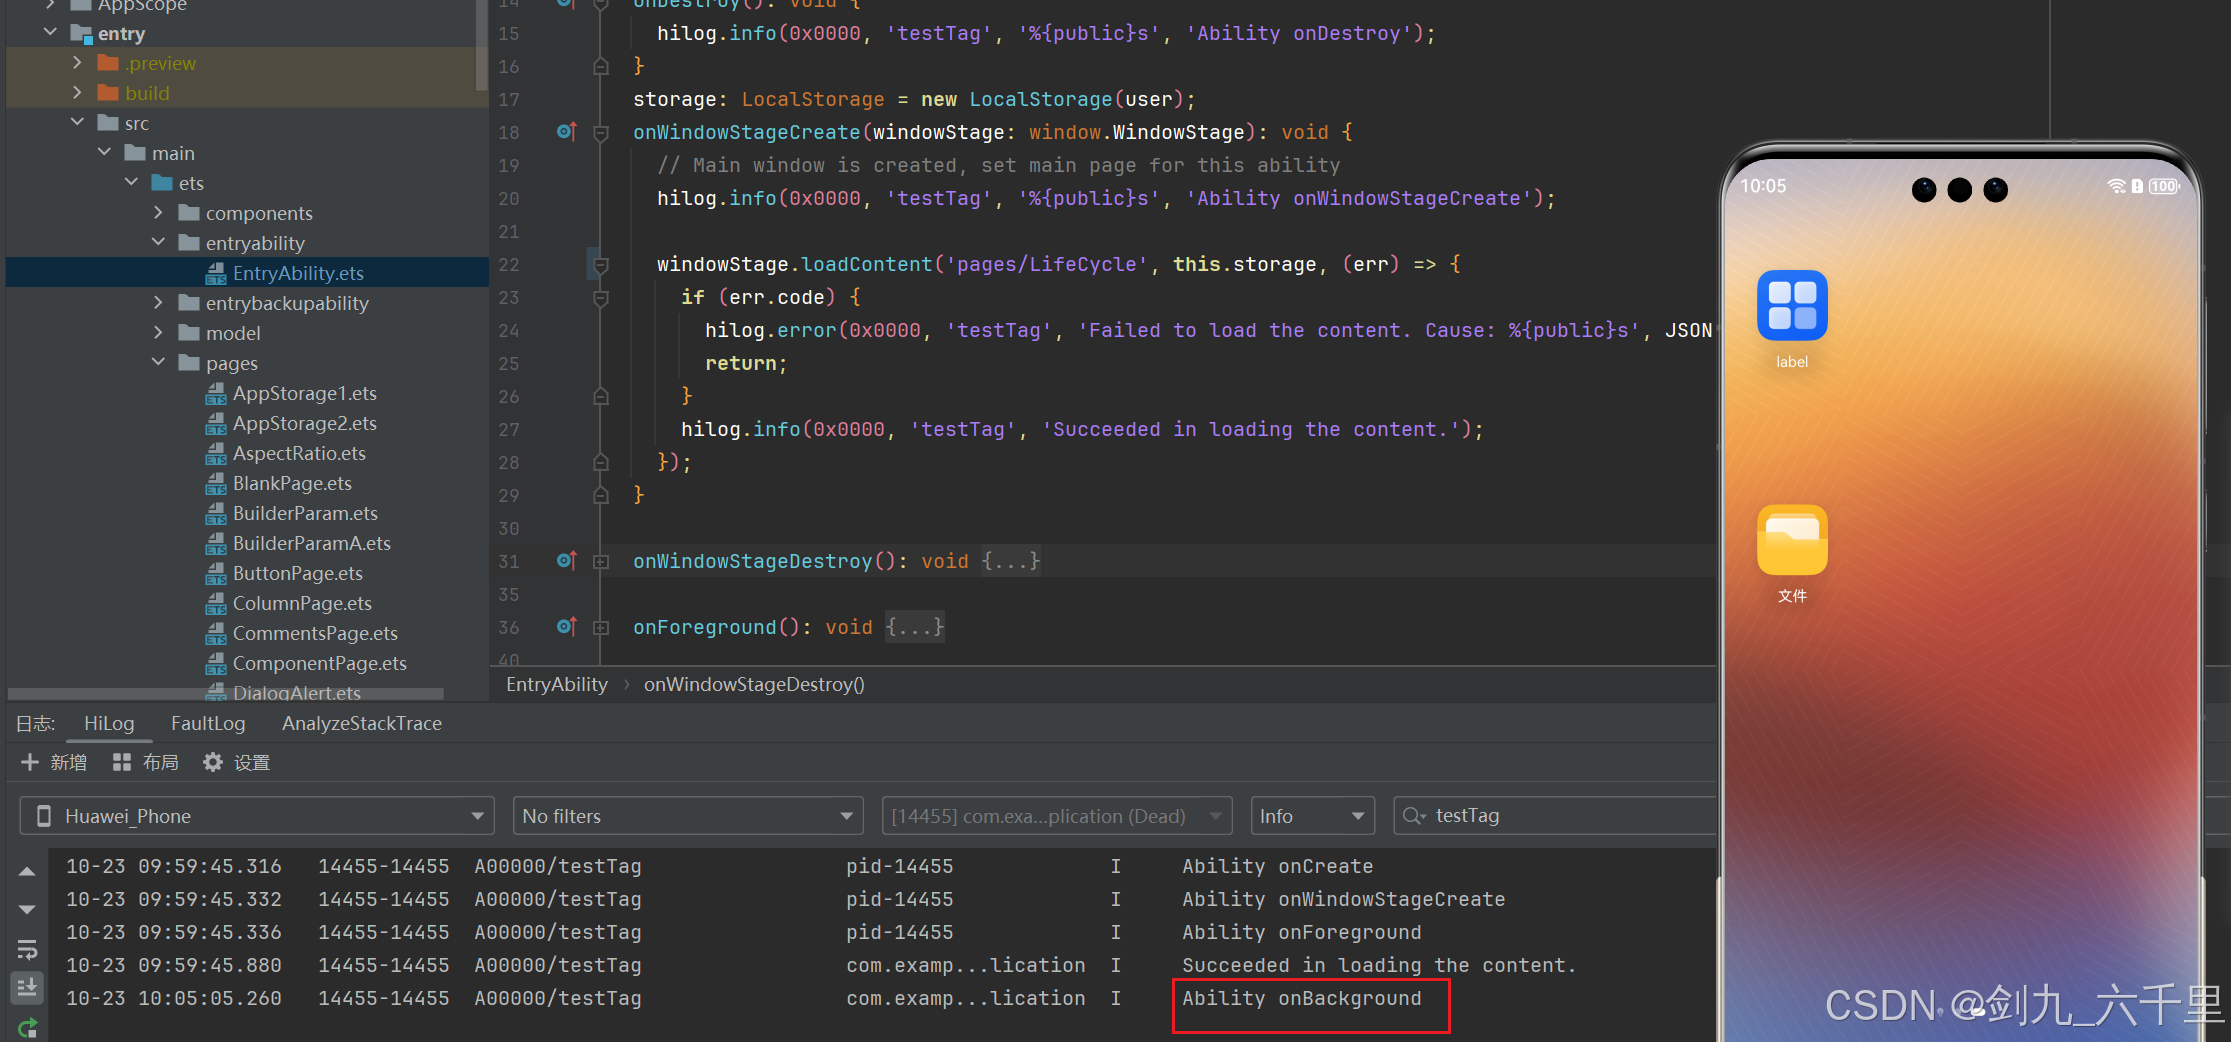Fold the onWindowStageCreate method at line 18
This screenshot has width=2231, height=1042.
click(x=601, y=133)
